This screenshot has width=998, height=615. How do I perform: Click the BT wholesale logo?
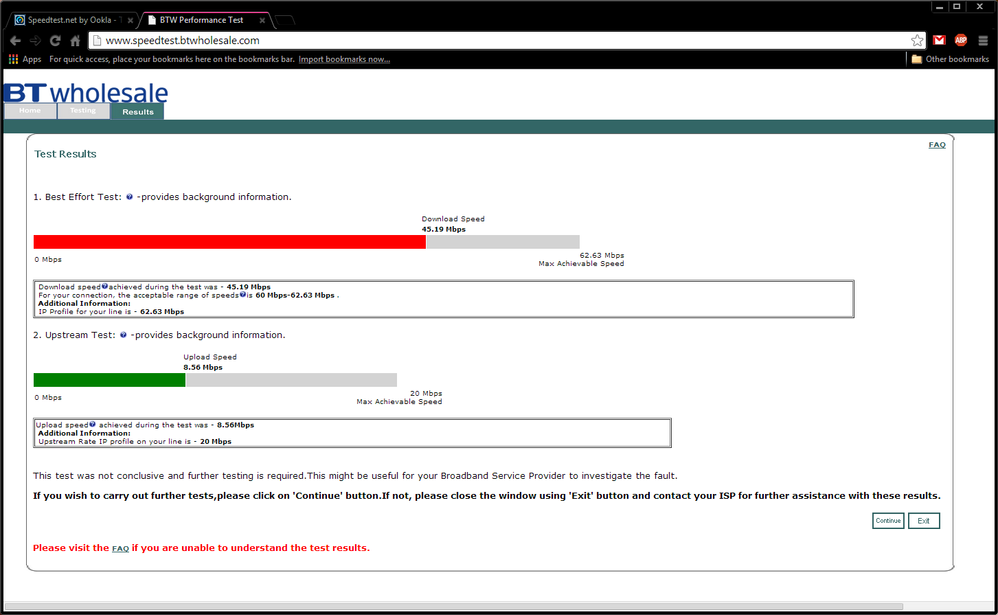[x=86, y=93]
